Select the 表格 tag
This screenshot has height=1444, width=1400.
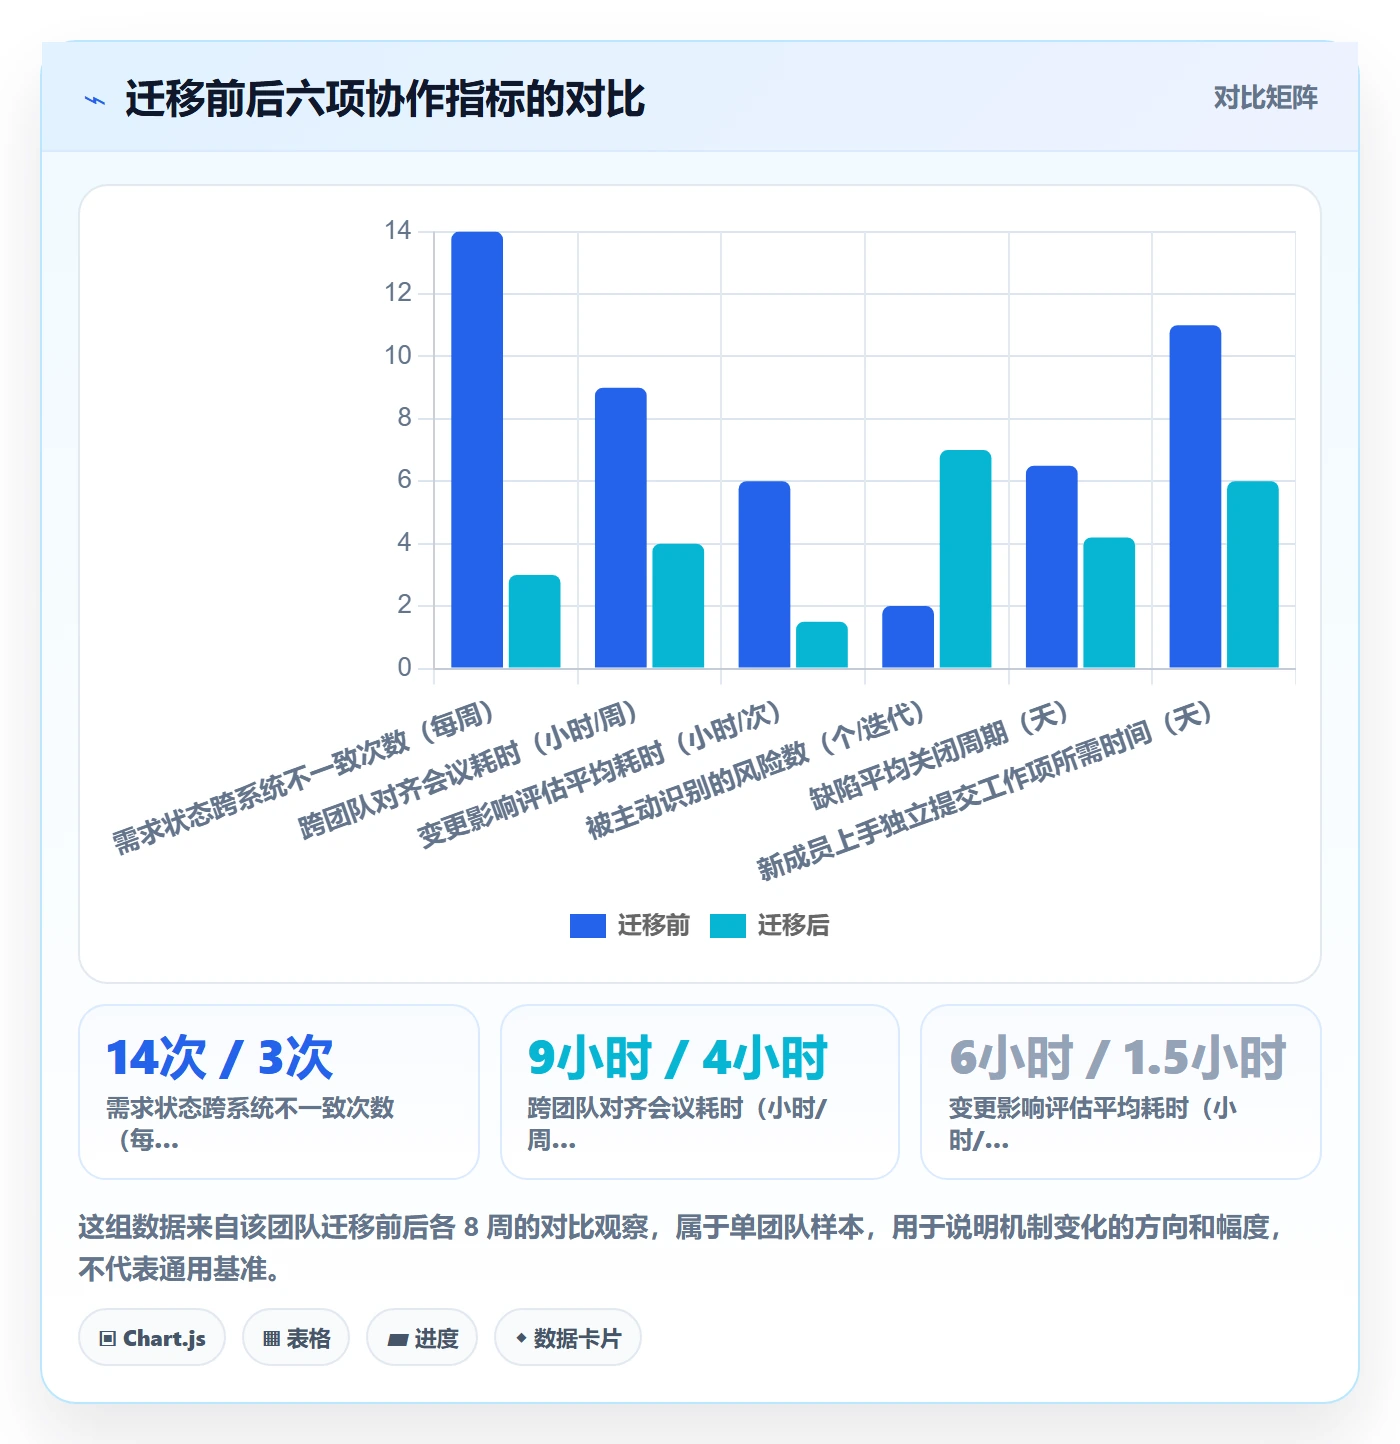296,1338
